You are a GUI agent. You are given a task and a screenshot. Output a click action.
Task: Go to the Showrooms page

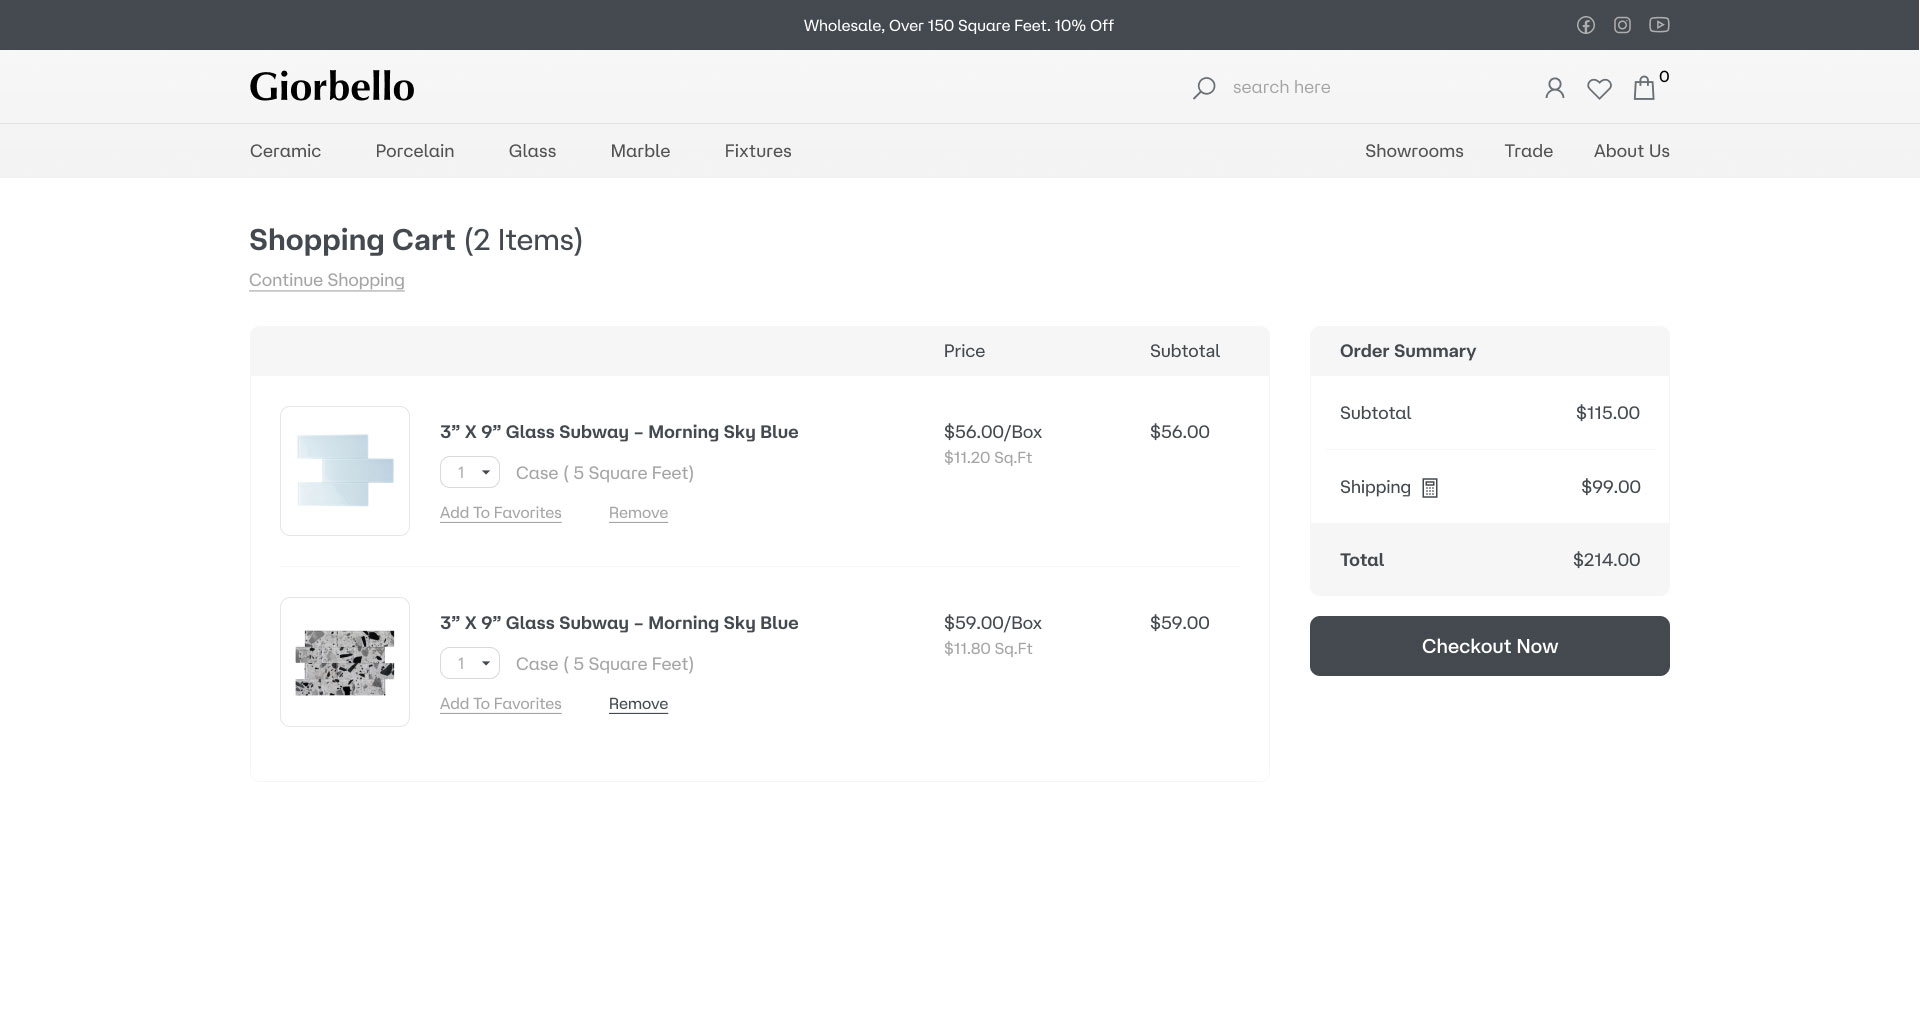[x=1413, y=151]
